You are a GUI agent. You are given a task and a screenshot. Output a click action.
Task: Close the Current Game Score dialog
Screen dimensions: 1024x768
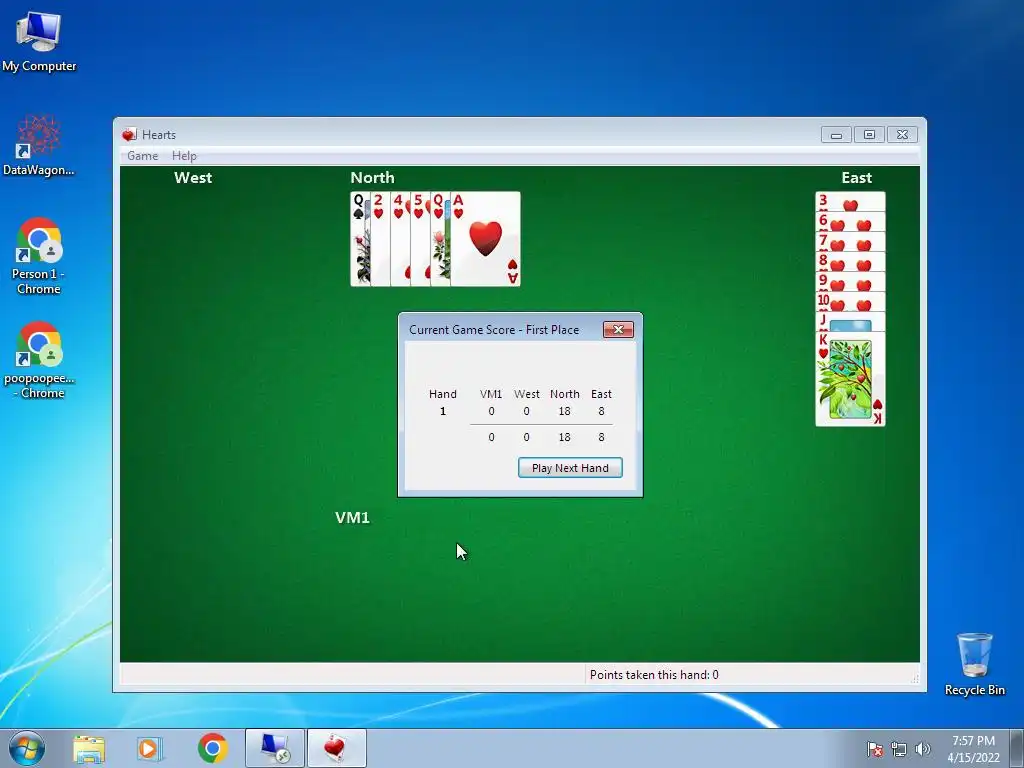[618, 329]
